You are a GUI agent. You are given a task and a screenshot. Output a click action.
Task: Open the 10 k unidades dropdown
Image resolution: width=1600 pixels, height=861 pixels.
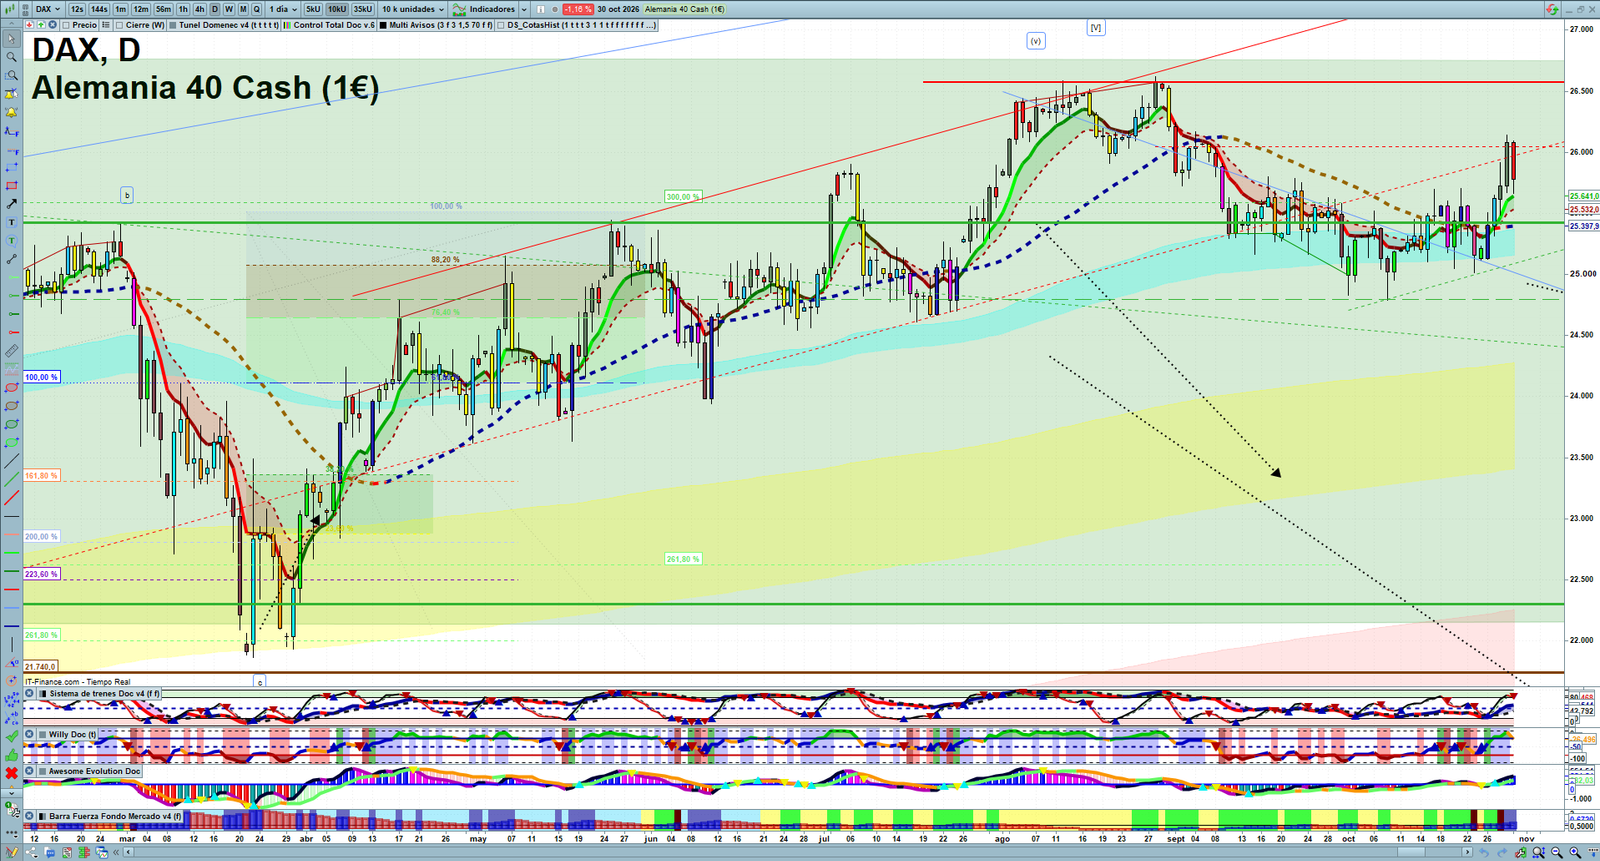(x=413, y=9)
